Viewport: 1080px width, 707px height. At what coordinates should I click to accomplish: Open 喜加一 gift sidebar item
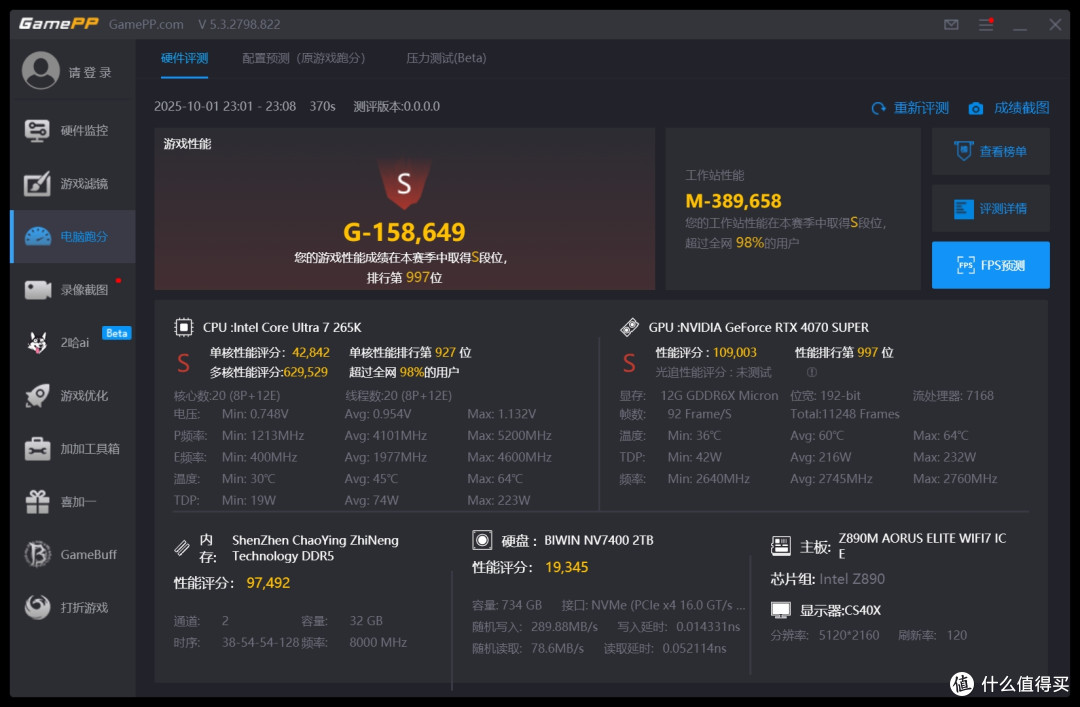tap(73, 502)
